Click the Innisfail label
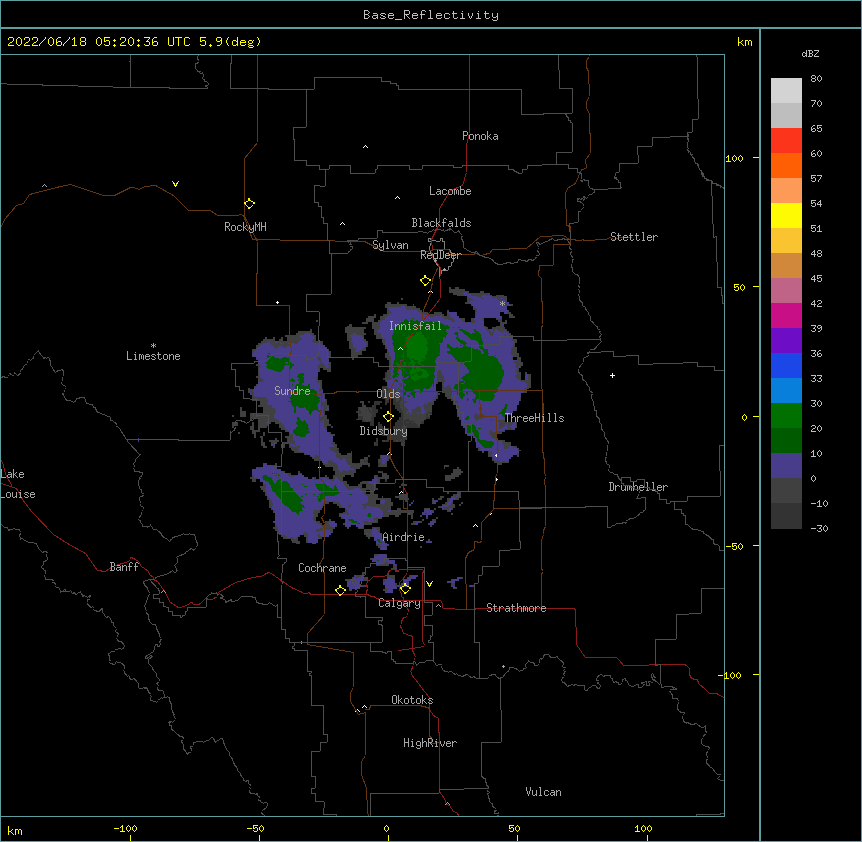 pos(415,326)
